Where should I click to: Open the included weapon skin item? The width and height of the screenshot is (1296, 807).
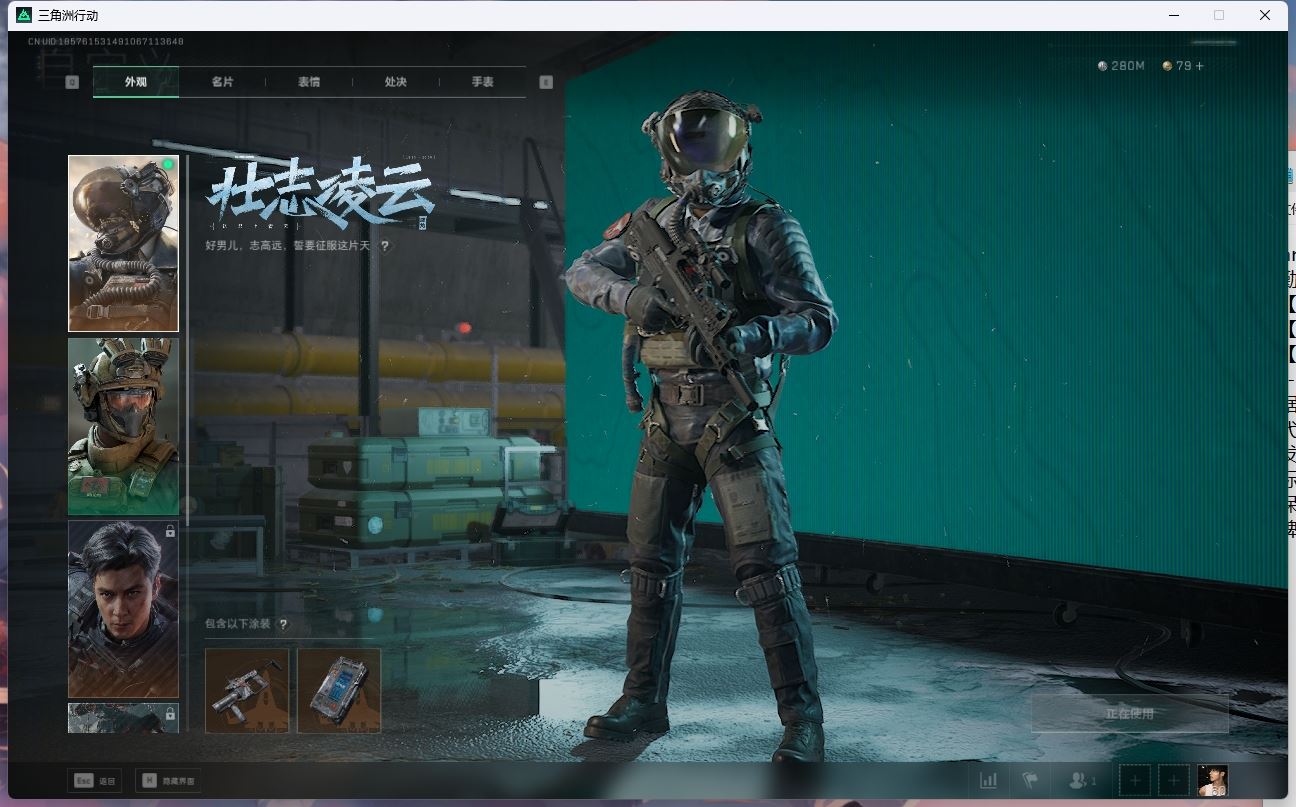[x=247, y=690]
